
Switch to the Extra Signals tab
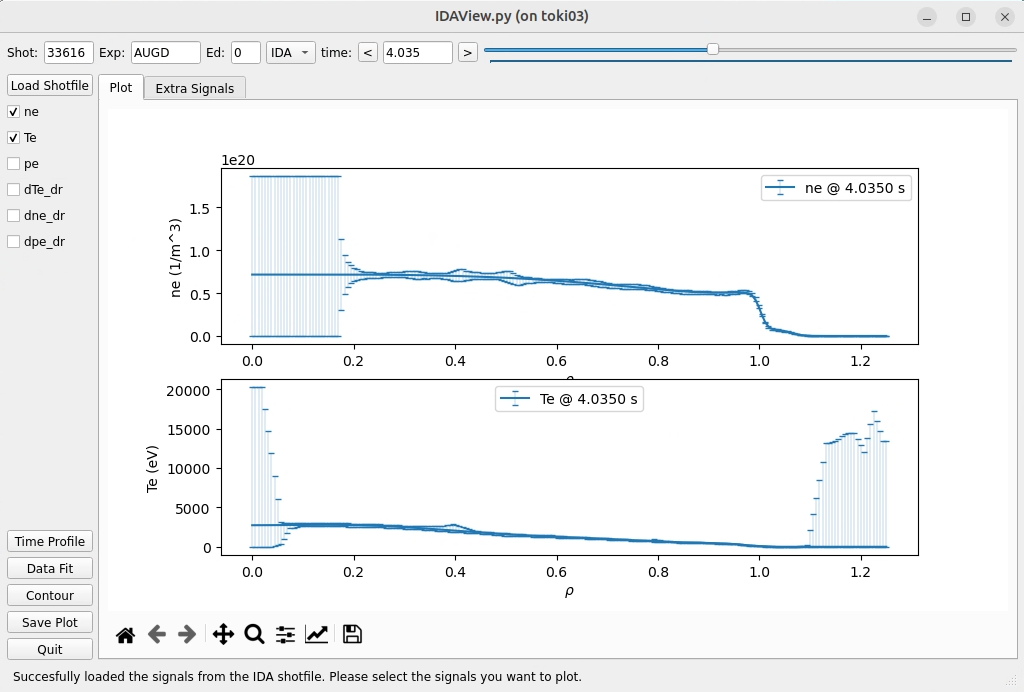click(x=195, y=88)
